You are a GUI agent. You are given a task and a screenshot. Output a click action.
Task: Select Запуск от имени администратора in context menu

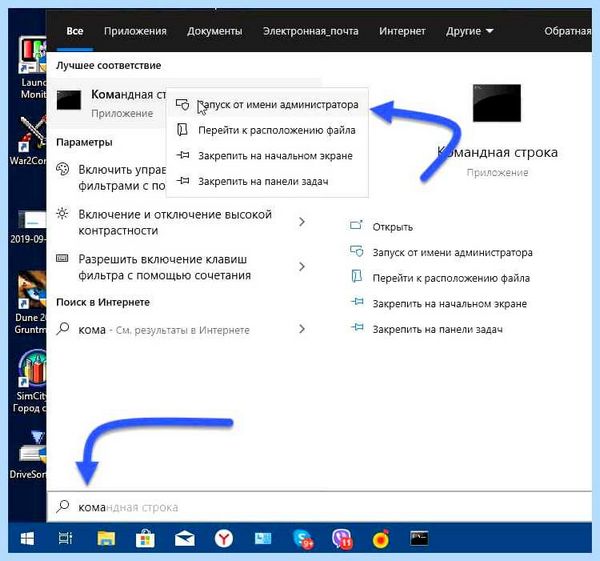point(267,104)
